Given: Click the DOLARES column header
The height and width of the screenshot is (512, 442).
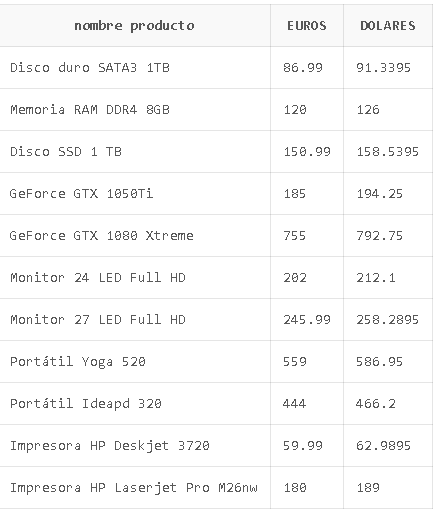Looking at the screenshot, I should [388, 26].
